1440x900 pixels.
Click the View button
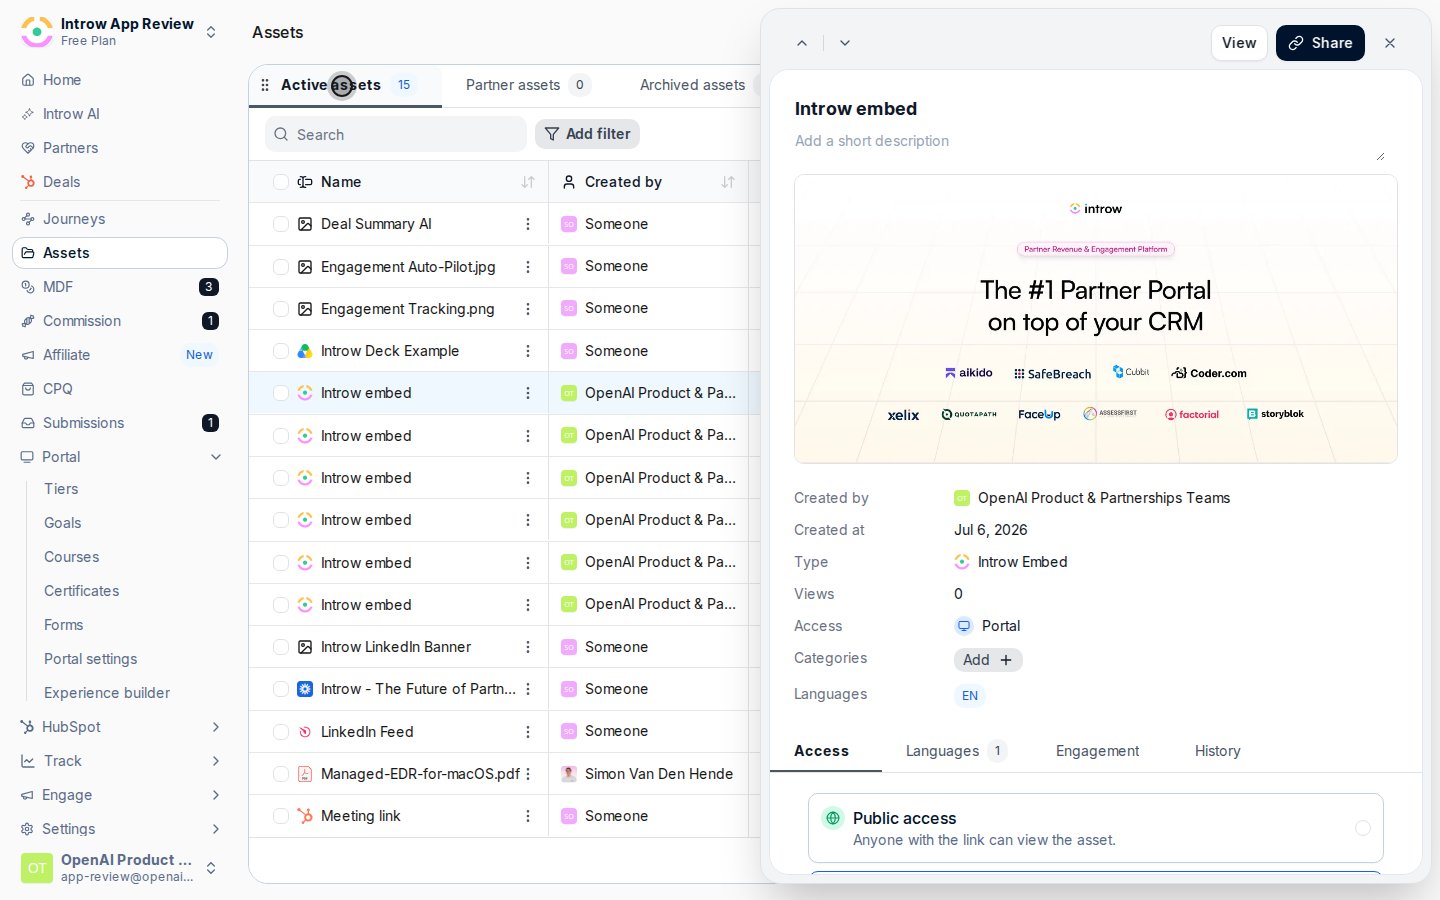tap(1239, 43)
